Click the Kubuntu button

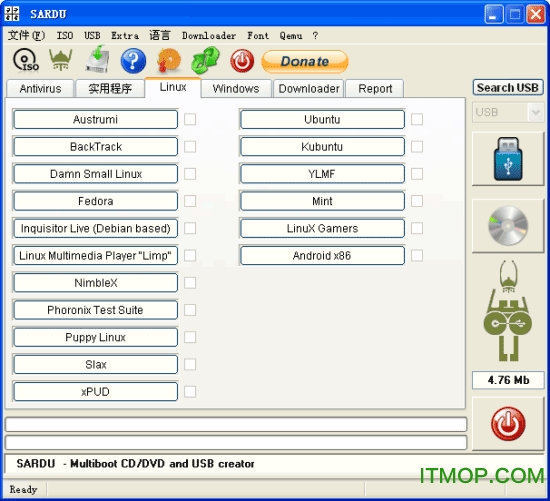(322, 146)
